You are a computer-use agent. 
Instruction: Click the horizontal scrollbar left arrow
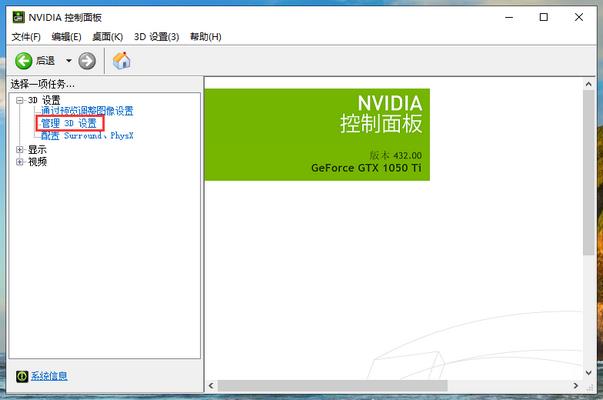point(211,385)
